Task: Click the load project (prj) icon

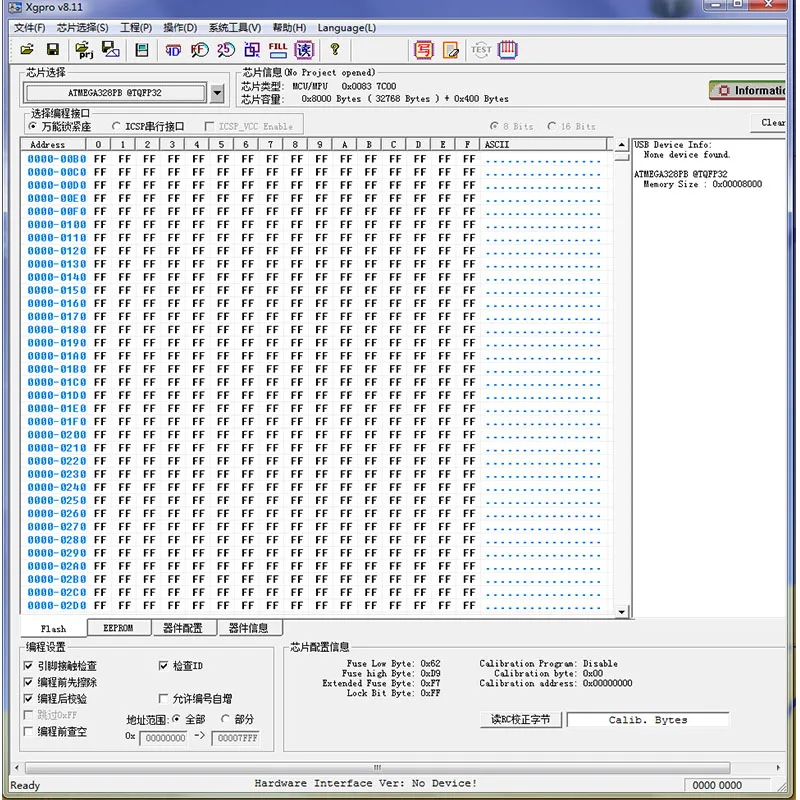Action: (84, 49)
